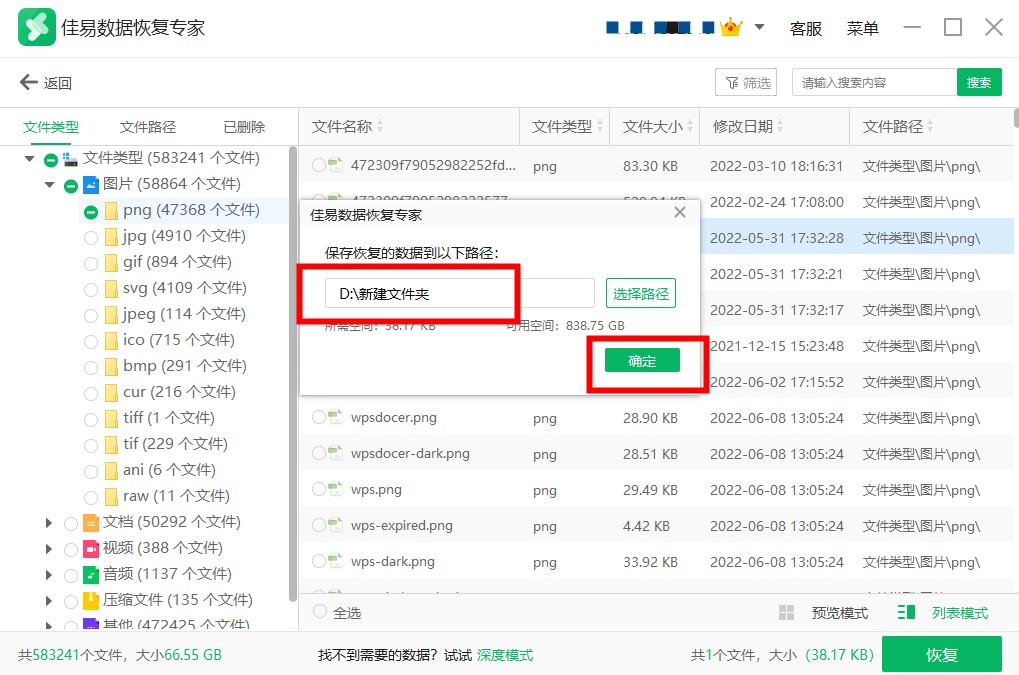1019x675 pixels.
Task: Click the green 搜索 button
Action: (x=979, y=83)
